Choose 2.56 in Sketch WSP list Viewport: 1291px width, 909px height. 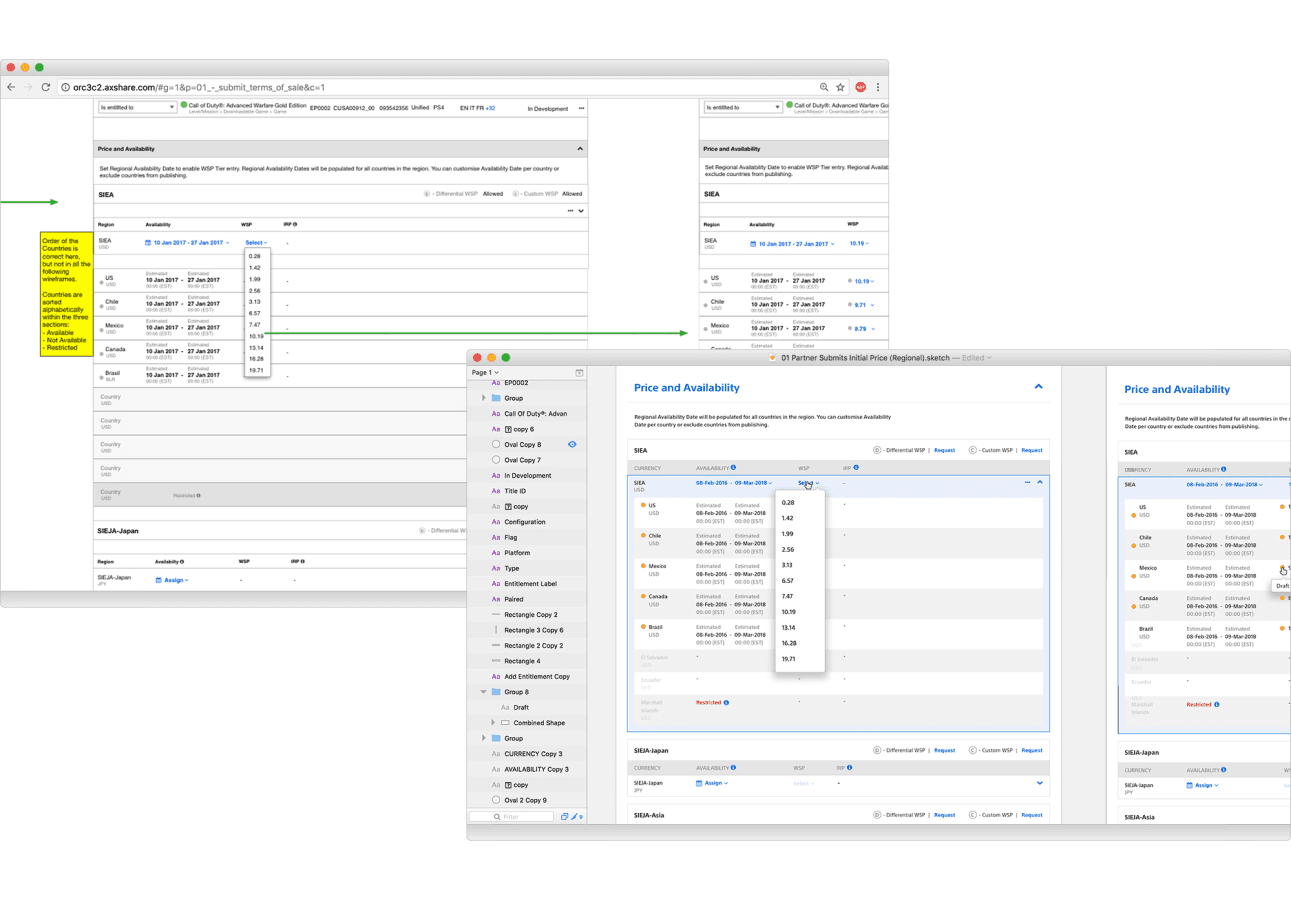click(x=788, y=549)
